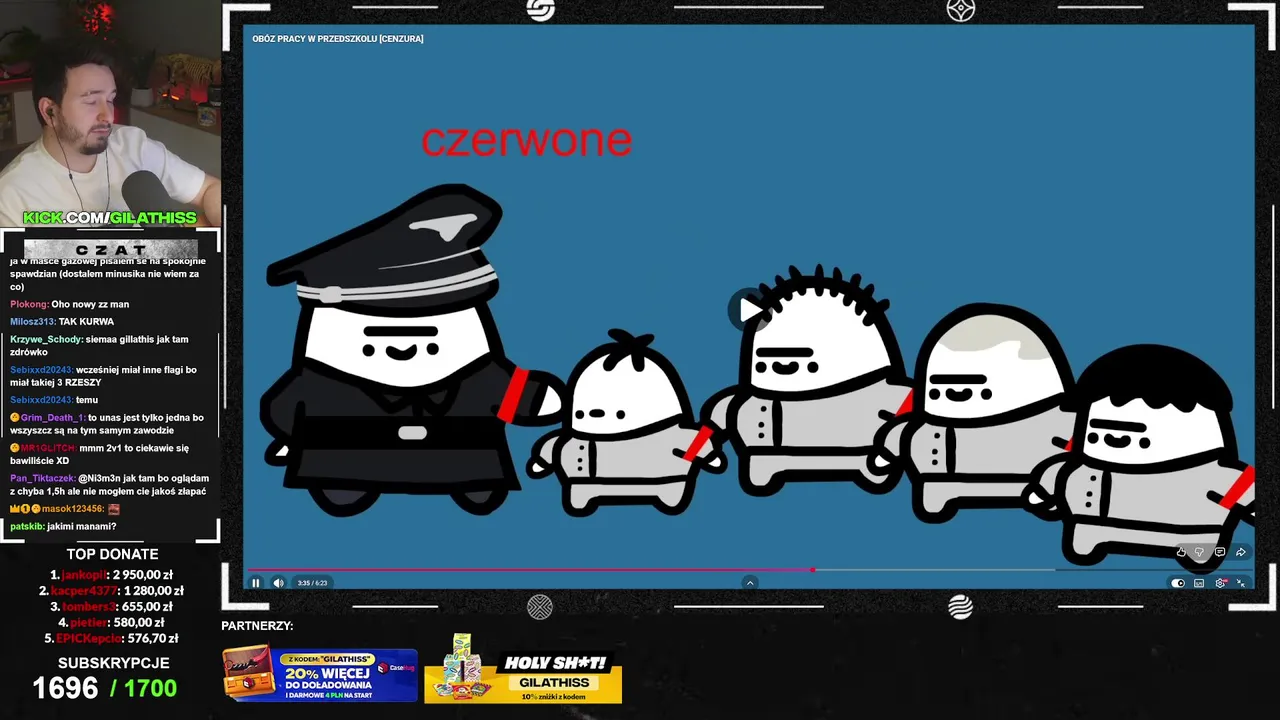Click the CZAT chat header
This screenshot has width=1280, height=720.
tap(110, 248)
